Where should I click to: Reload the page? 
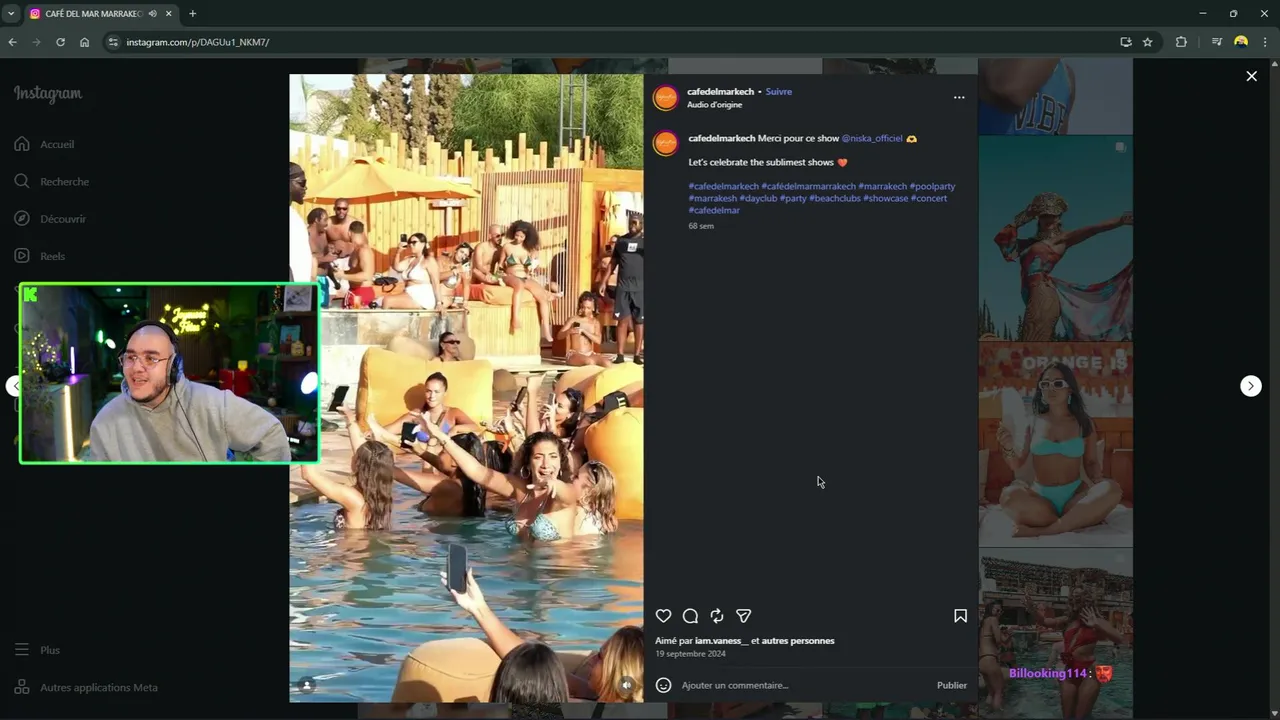60,42
